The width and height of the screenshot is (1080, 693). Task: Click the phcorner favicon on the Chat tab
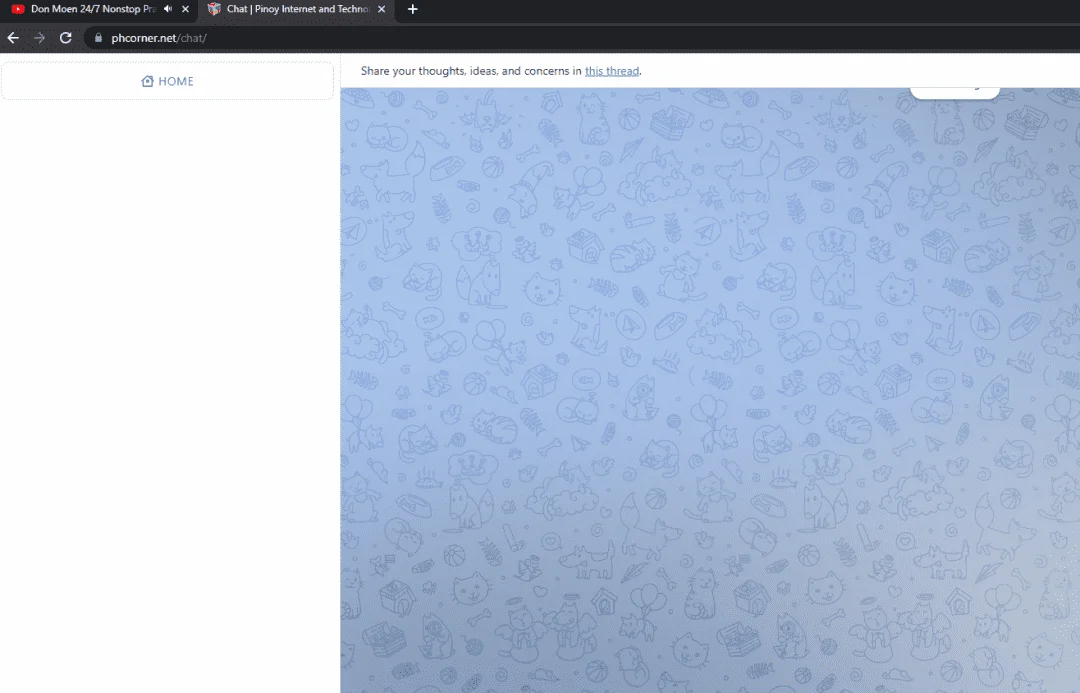214,9
